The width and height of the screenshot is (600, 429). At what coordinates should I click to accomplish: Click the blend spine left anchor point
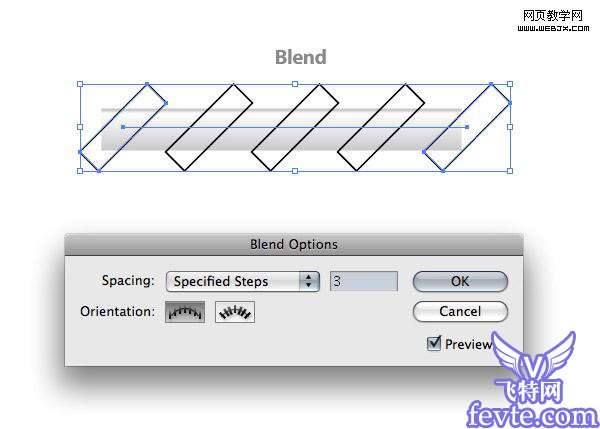[x=123, y=127]
